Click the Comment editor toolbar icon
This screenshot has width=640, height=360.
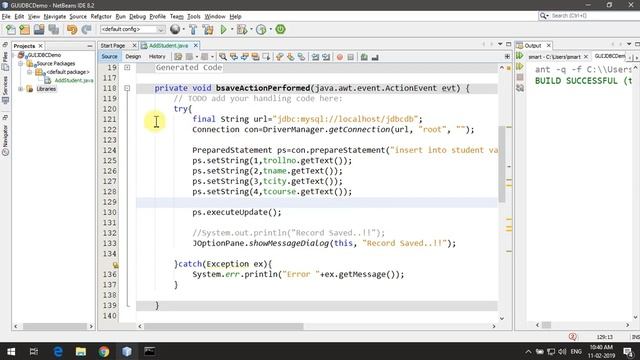coord(364,57)
